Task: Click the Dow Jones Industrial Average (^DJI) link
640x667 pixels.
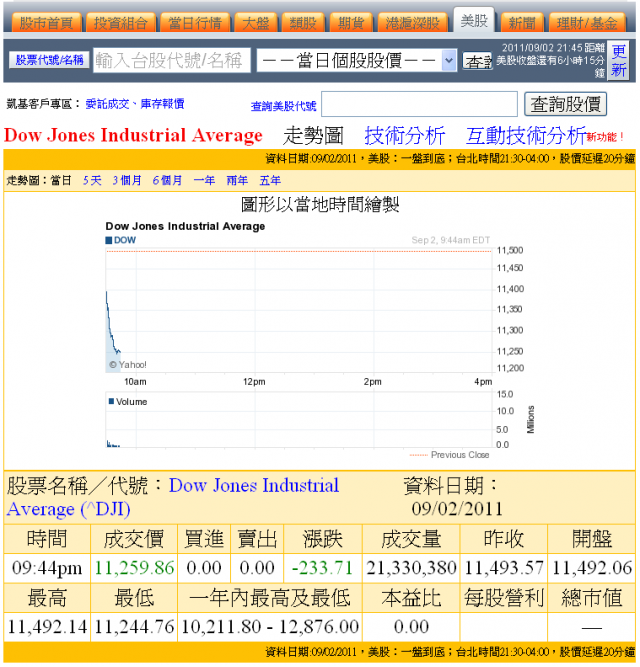Action: click(173, 497)
